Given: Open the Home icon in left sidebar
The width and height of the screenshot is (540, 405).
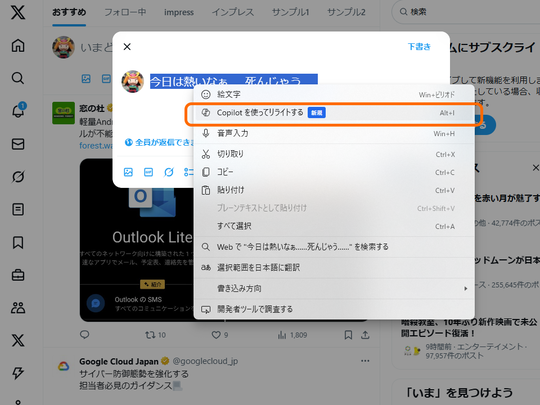Looking at the screenshot, I should (18, 45).
